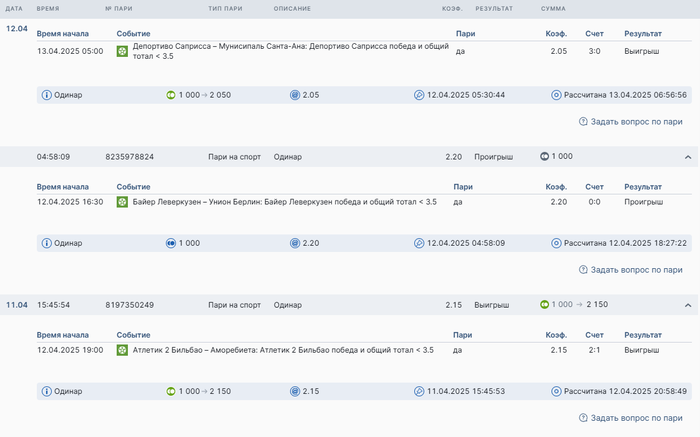This screenshot has width=700, height=437.
Task: Click settled icon beside Рассчитана 12.04.2025 18:27:22
Action: (556, 243)
